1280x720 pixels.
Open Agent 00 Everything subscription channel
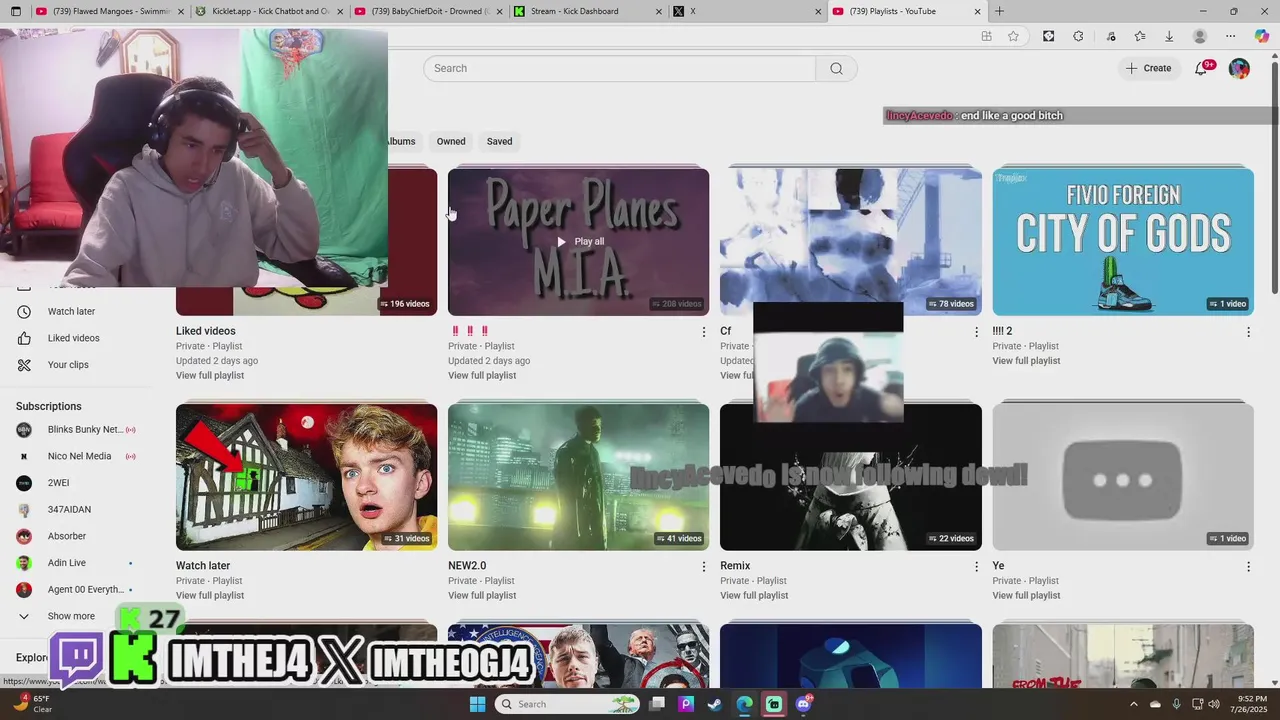coord(85,590)
